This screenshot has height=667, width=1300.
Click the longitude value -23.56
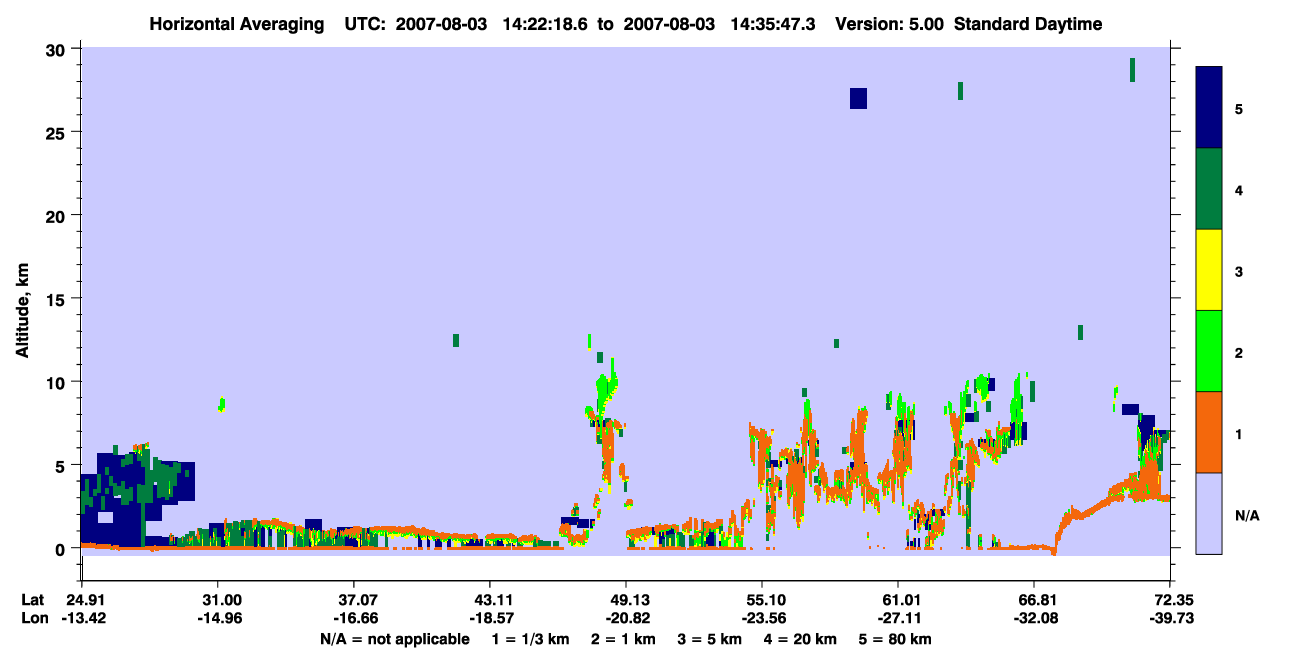click(x=762, y=618)
